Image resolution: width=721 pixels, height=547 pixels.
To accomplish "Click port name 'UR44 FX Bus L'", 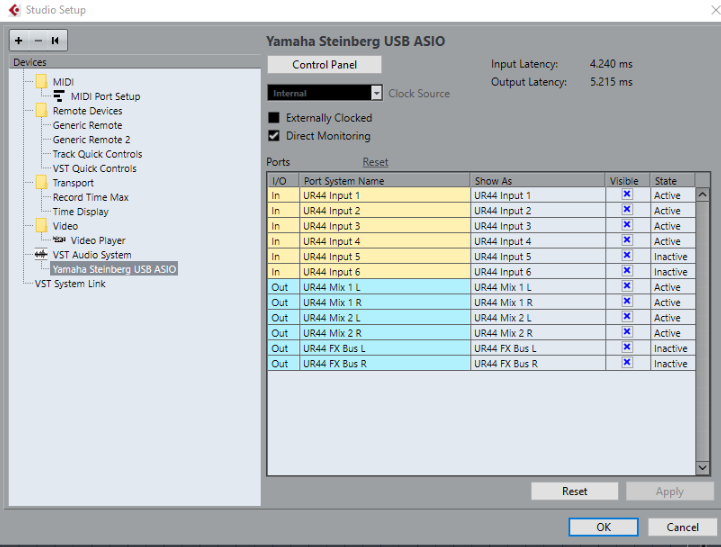I will click(384, 348).
